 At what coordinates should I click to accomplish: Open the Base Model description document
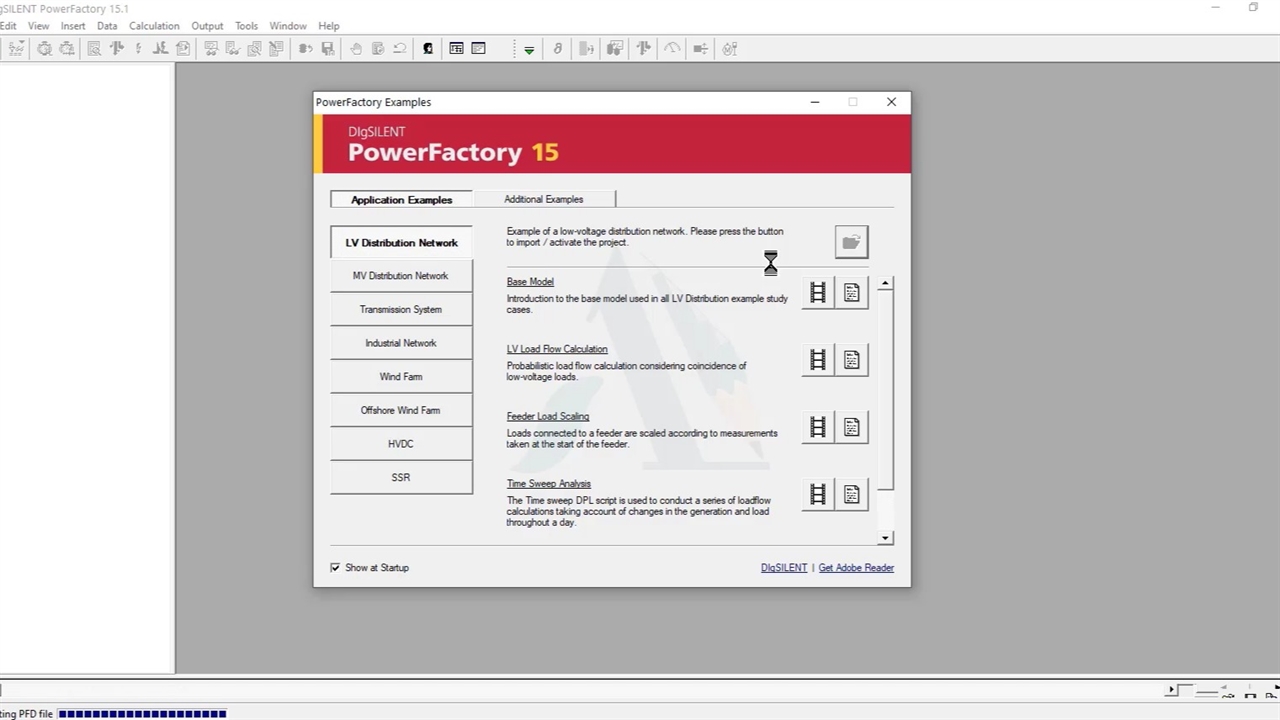tap(851, 292)
